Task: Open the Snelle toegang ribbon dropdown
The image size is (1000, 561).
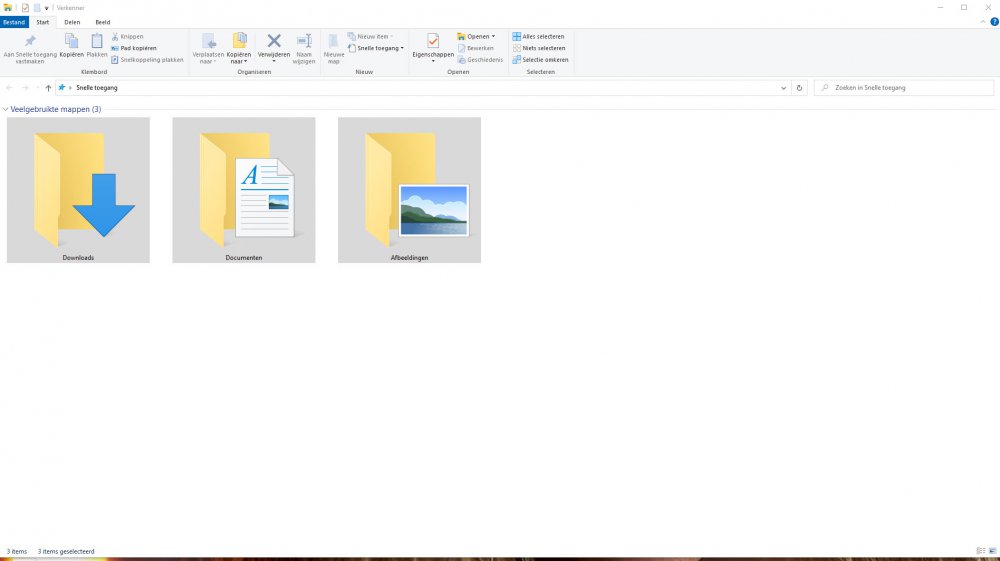Action: [x=376, y=48]
